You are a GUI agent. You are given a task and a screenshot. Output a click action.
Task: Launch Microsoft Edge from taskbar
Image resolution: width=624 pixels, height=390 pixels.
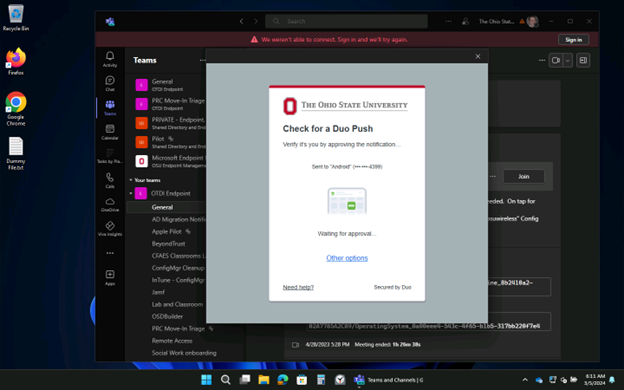click(x=283, y=380)
